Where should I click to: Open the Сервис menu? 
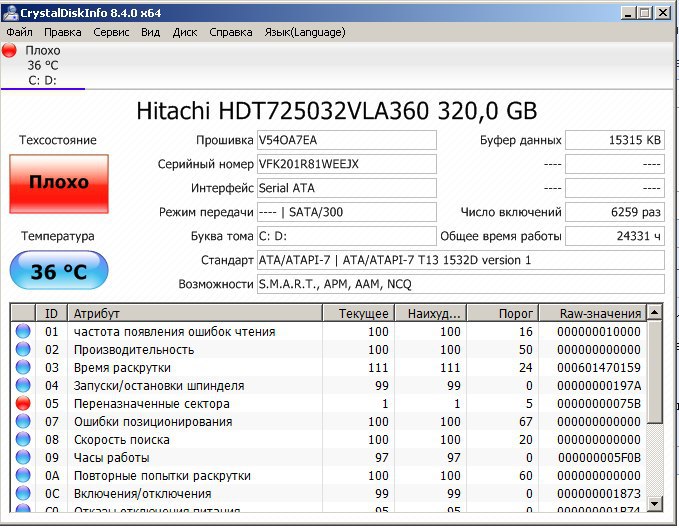pos(111,32)
